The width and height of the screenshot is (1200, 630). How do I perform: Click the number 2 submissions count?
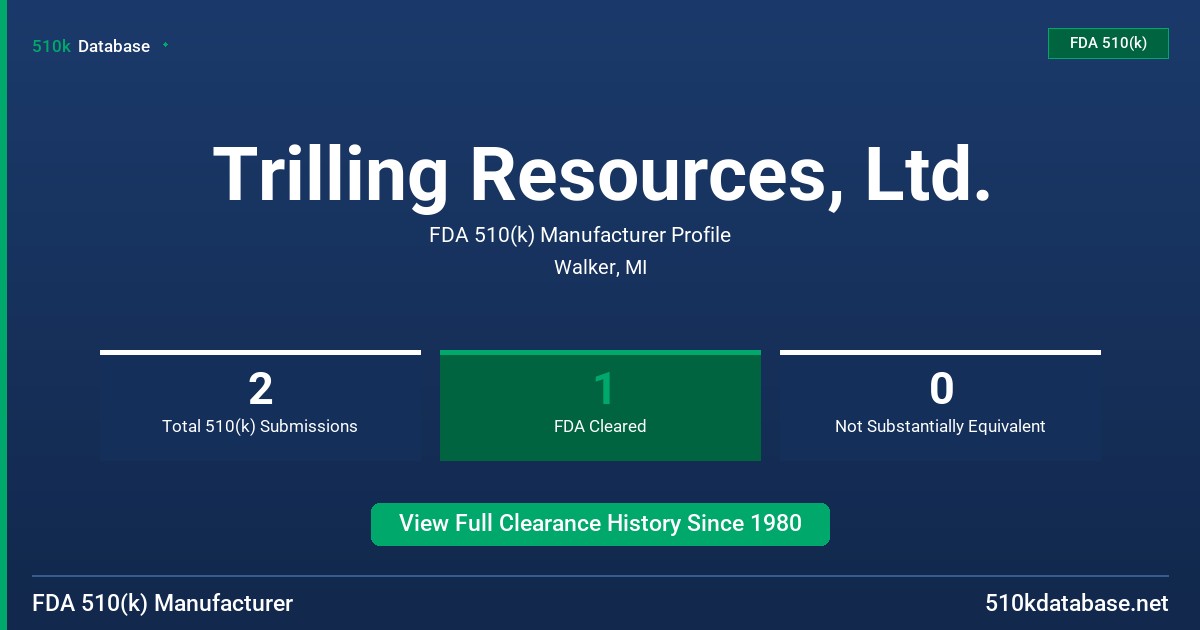tap(260, 389)
